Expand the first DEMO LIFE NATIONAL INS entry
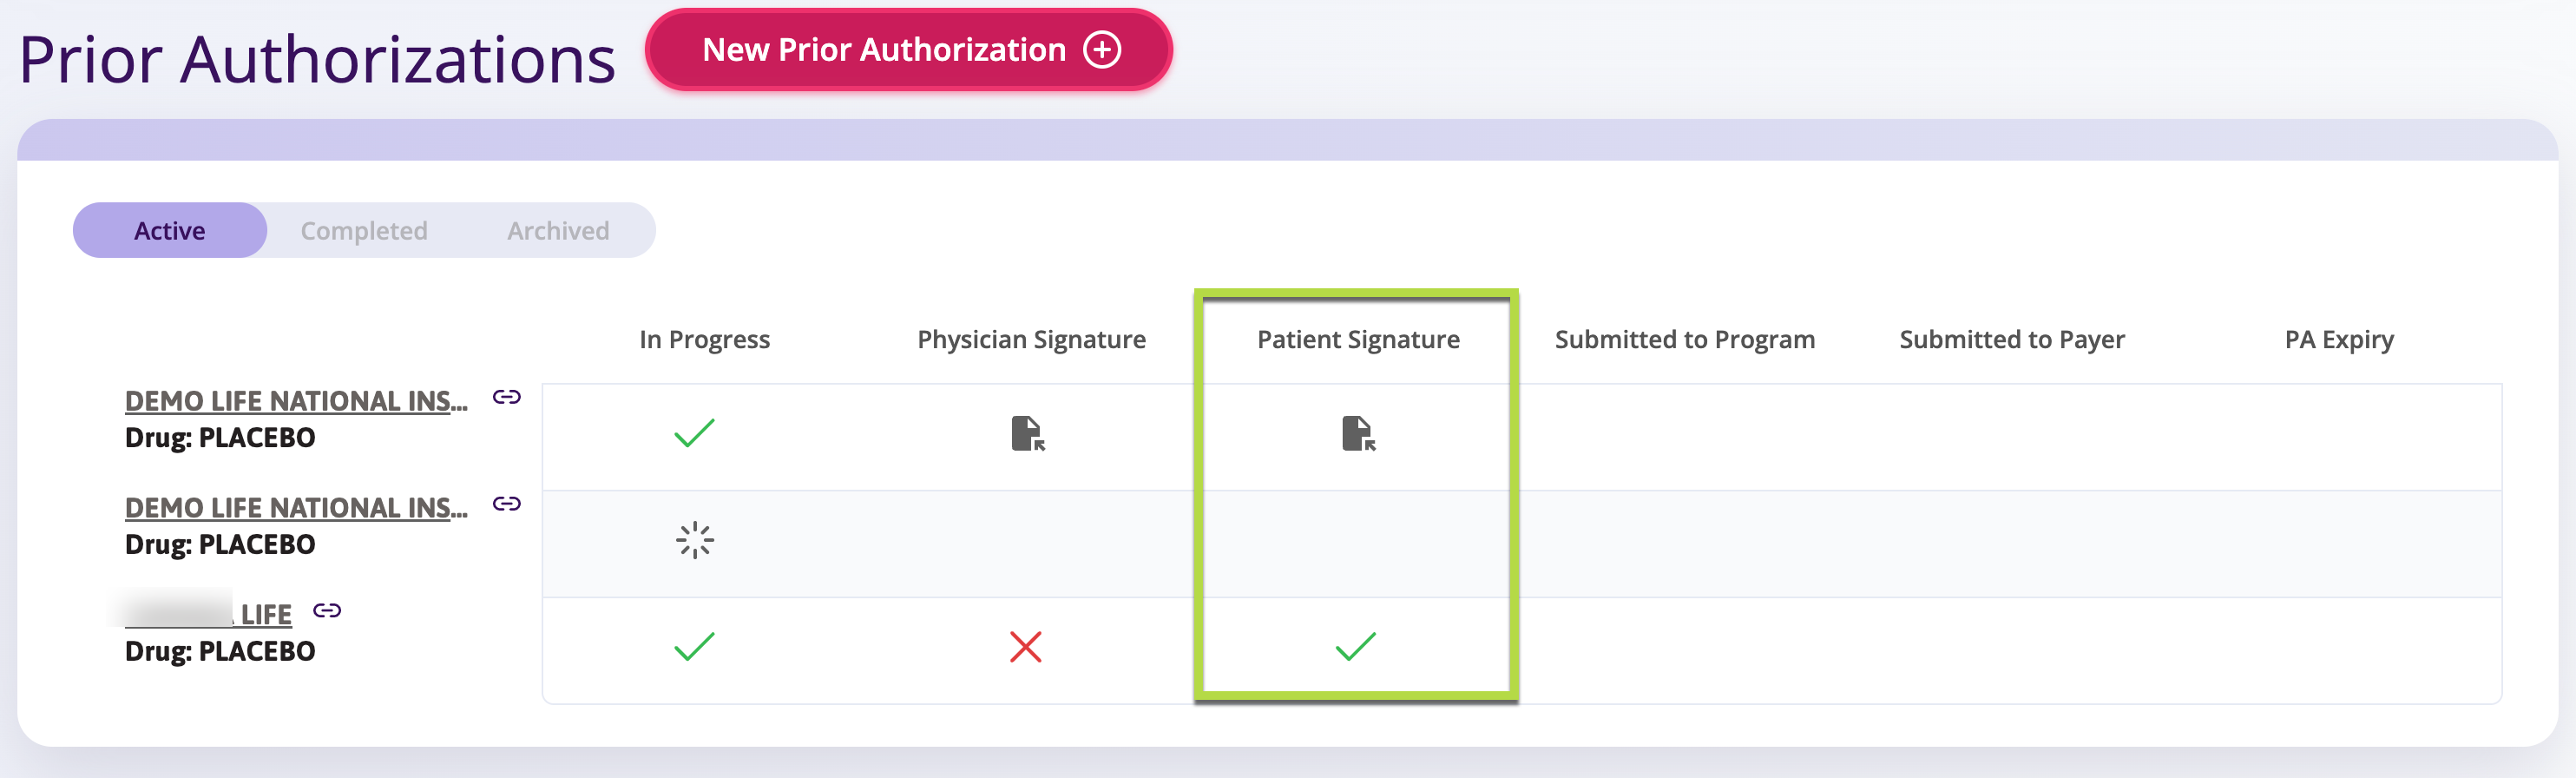Viewport: 2576px width, 778px height. pyautogui.click(x=296, y=401)
